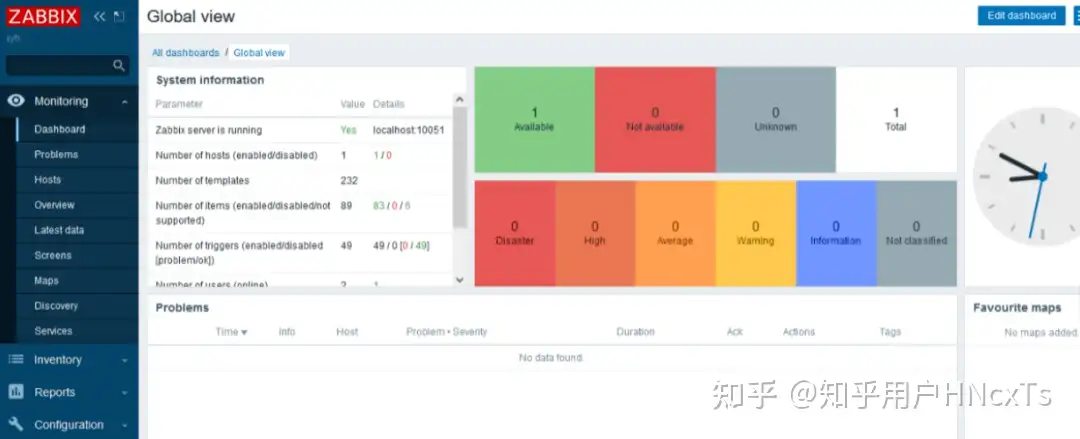Click the search magnifier icon

click(x=119, y=66)
